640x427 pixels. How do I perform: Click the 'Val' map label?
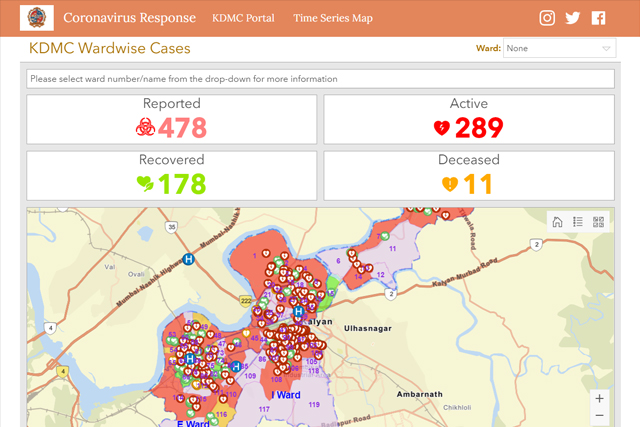pyautogui.click(x=109, y=267)
